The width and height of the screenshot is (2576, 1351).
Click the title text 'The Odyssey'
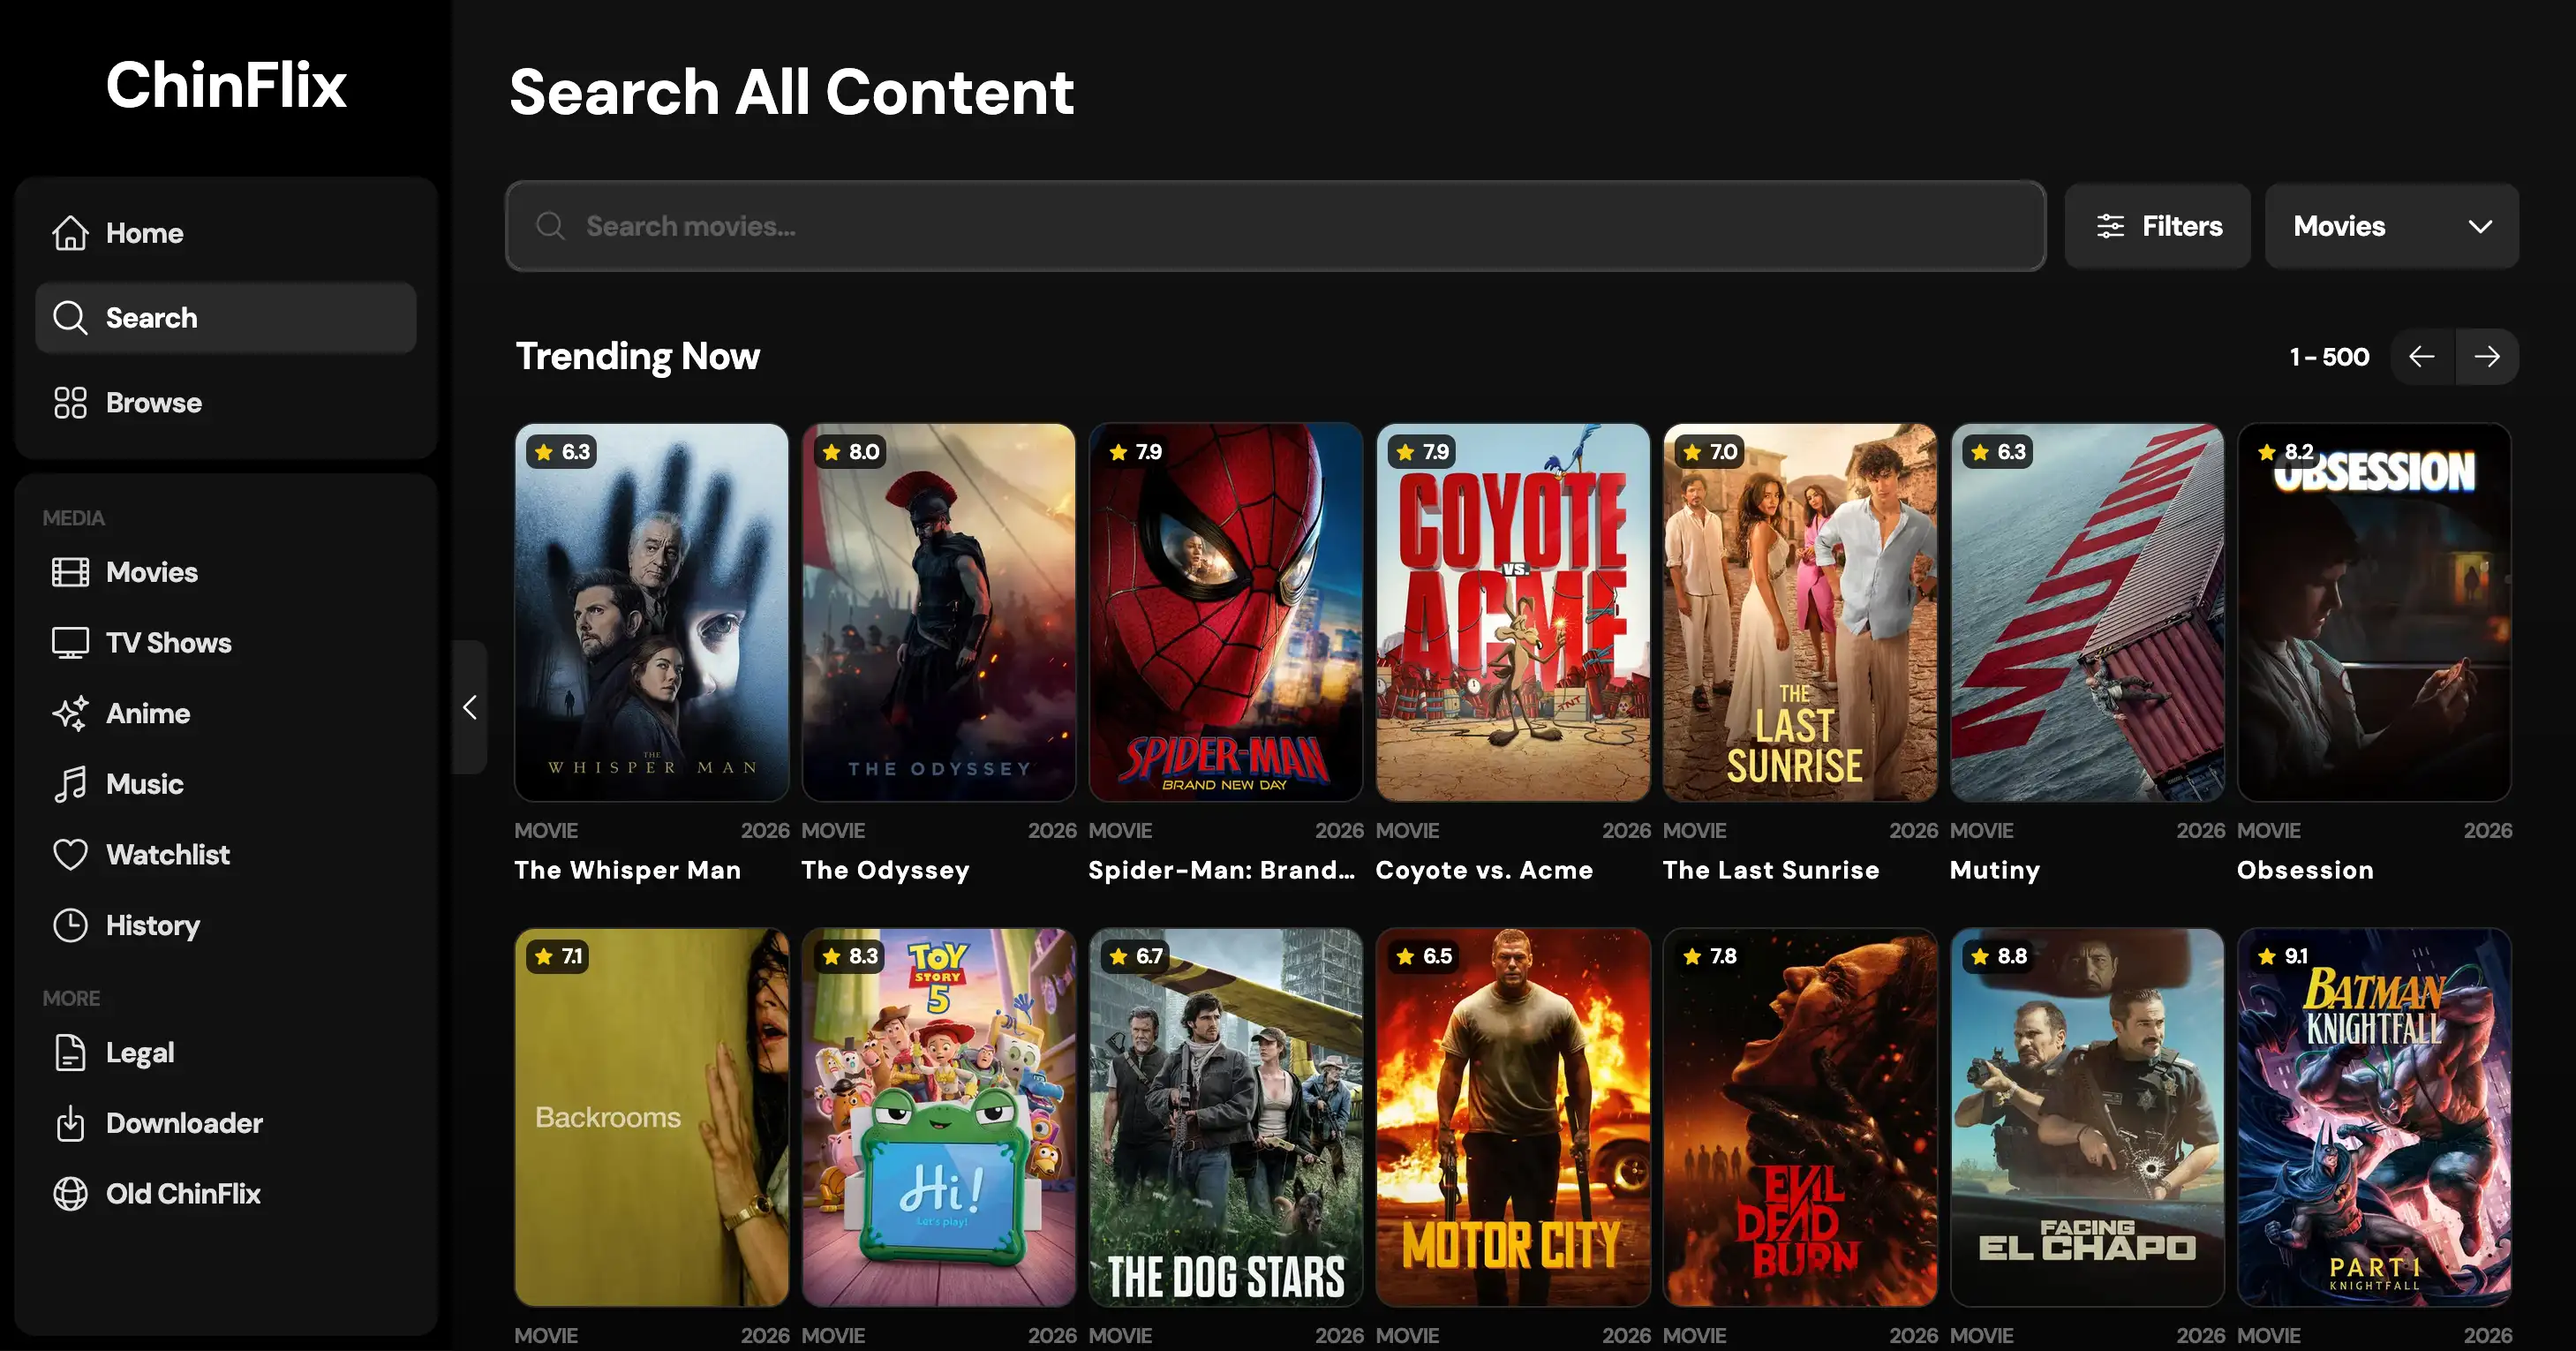point(885,870)
